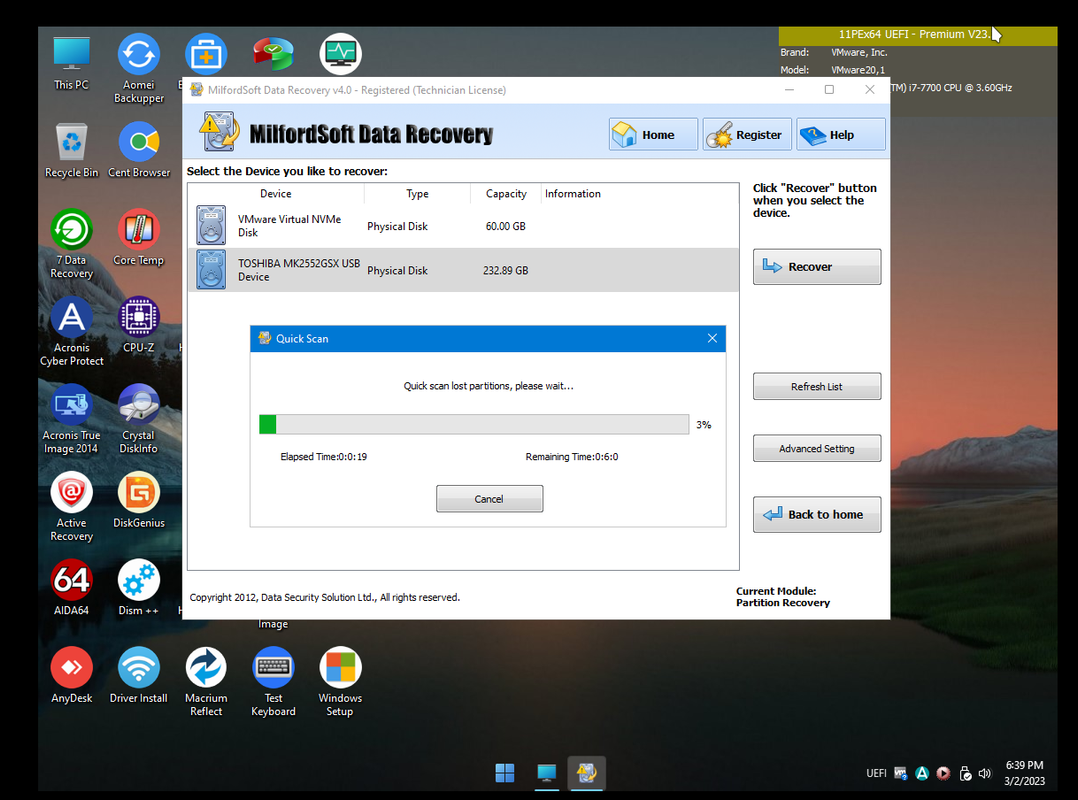The image size is (1078, 800).
Task: Click Back to home button
Action: [x=817, y=514]
